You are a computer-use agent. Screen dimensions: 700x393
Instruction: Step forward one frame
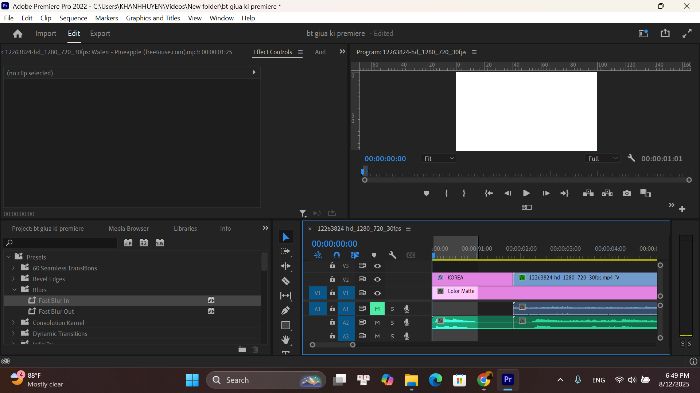(x=546, y=193)
